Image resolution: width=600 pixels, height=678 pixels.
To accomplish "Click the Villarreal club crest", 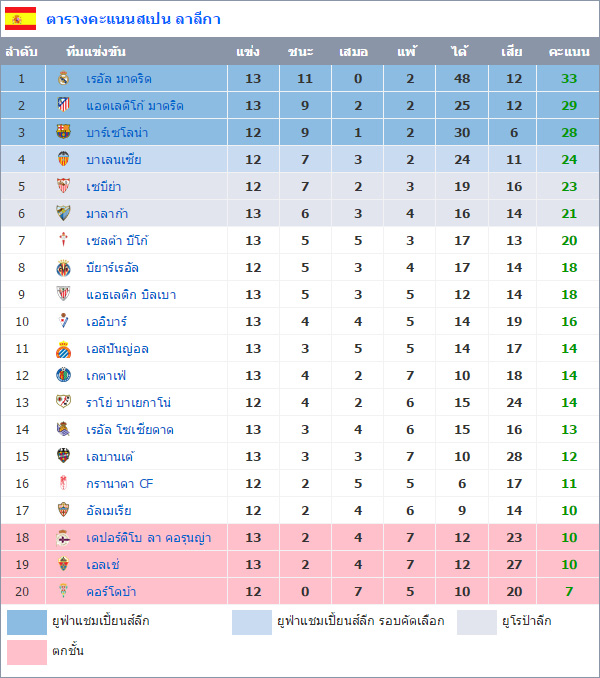I will pyautogui.click(x=64, y=267).
